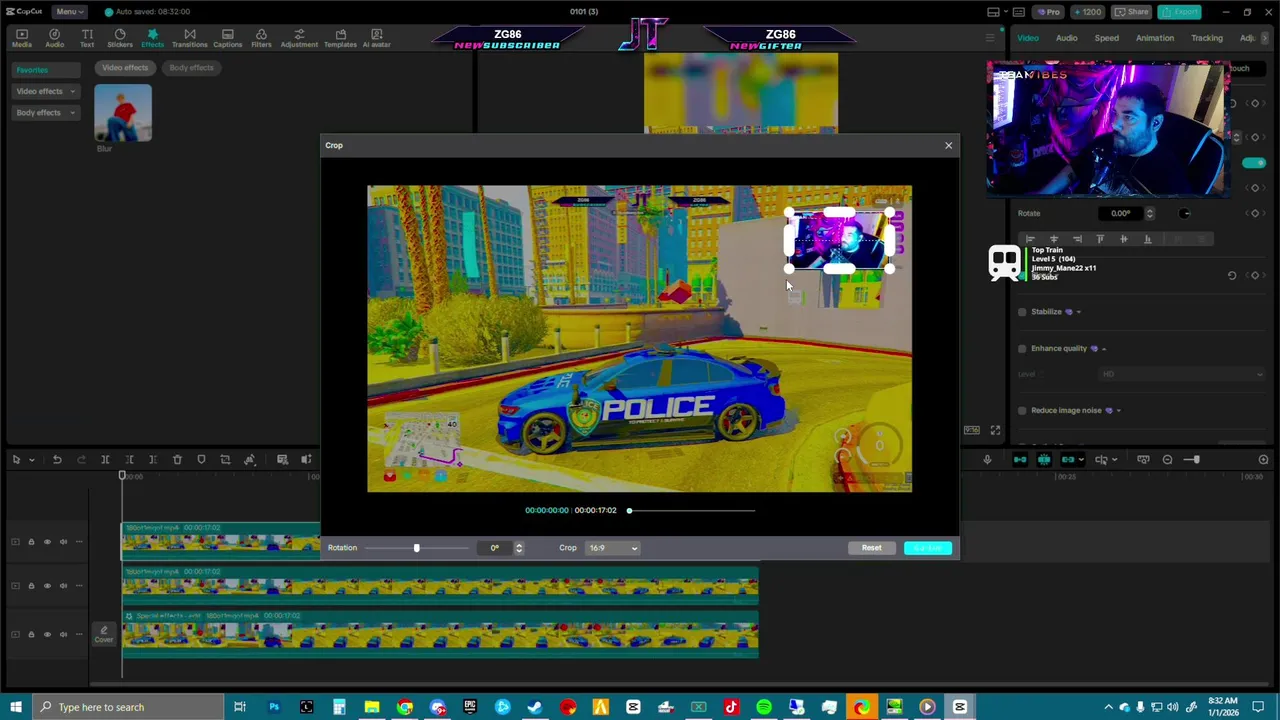Viewport: 1280px width, 720px height.
Task: Switch to the Audio tab in inspector
Action: pyautogui.click(x=1066, y=38)
